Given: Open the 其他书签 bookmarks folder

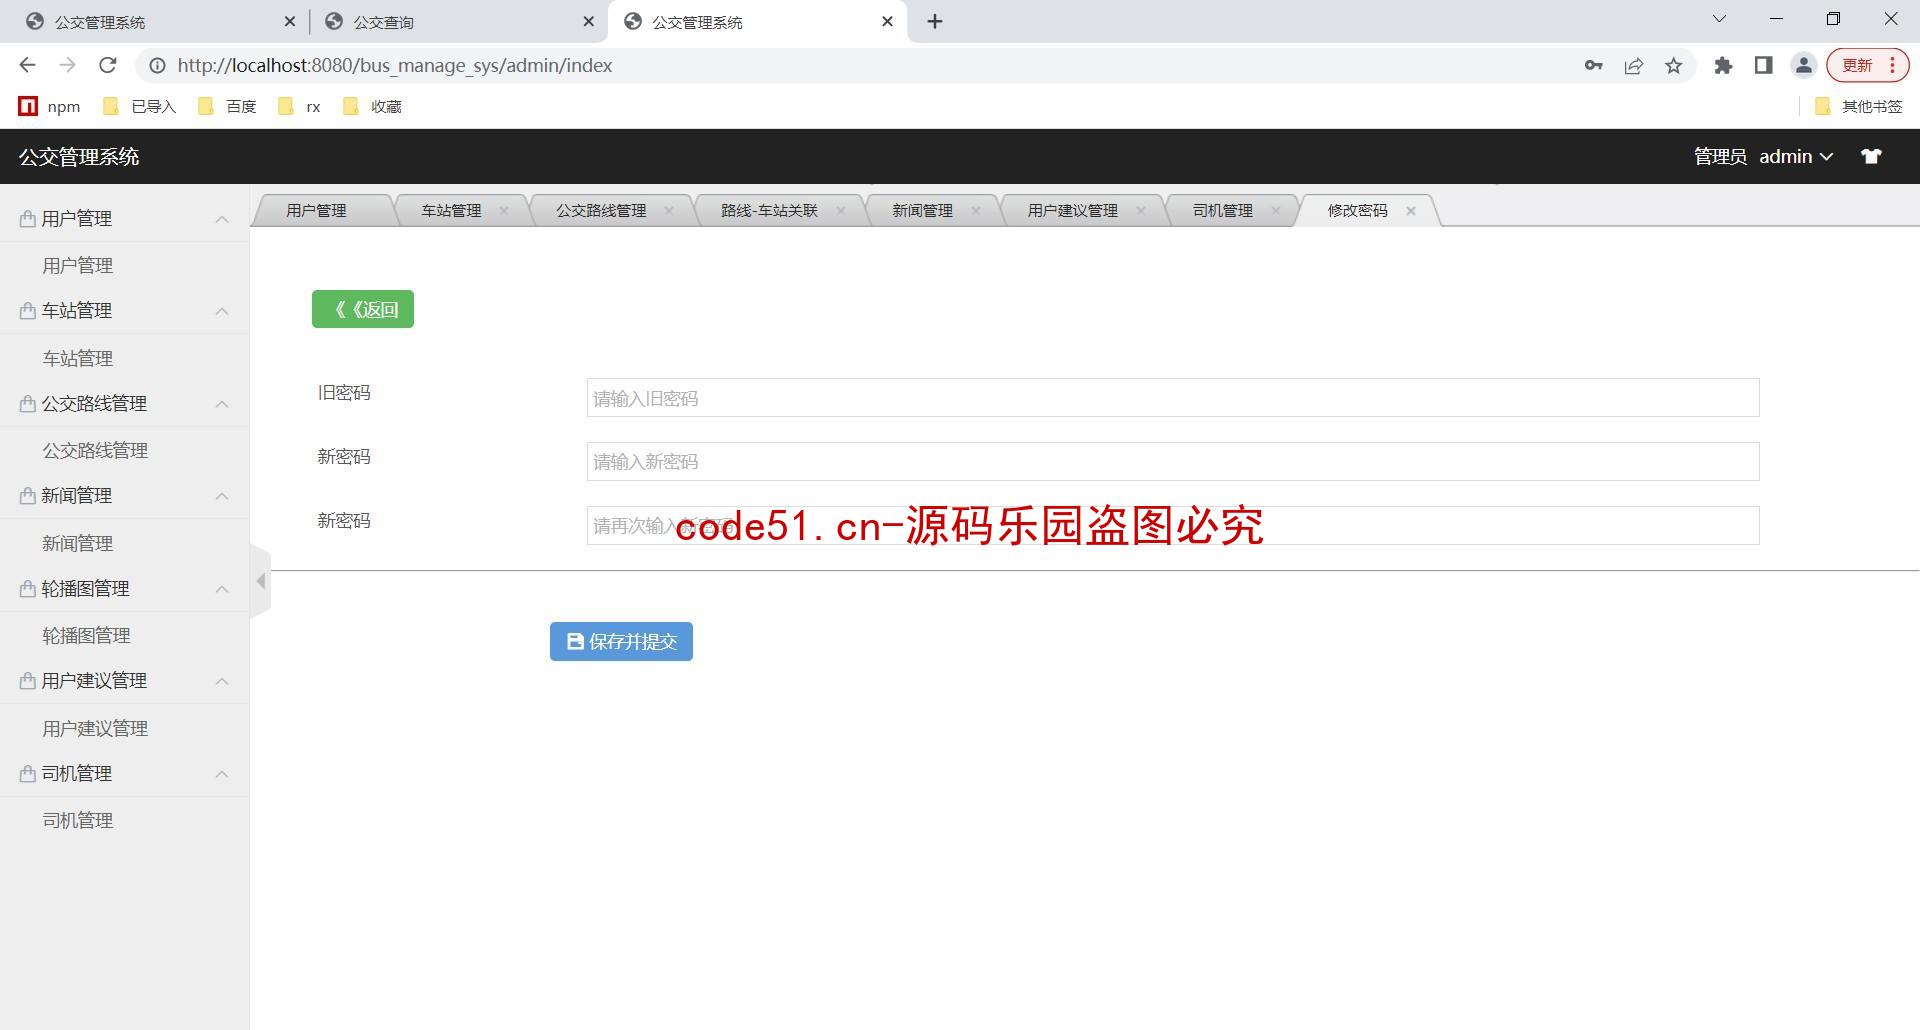Looking at the screenshot, I should point(1858,106).
